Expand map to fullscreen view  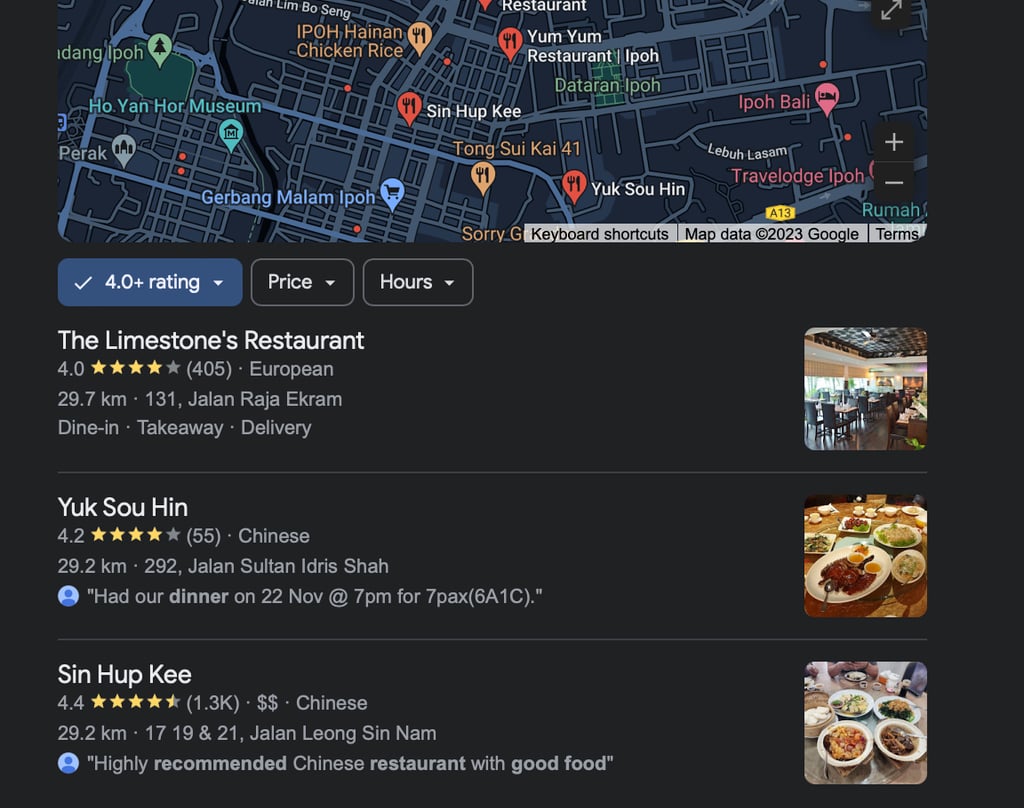[x=891, y=11]
